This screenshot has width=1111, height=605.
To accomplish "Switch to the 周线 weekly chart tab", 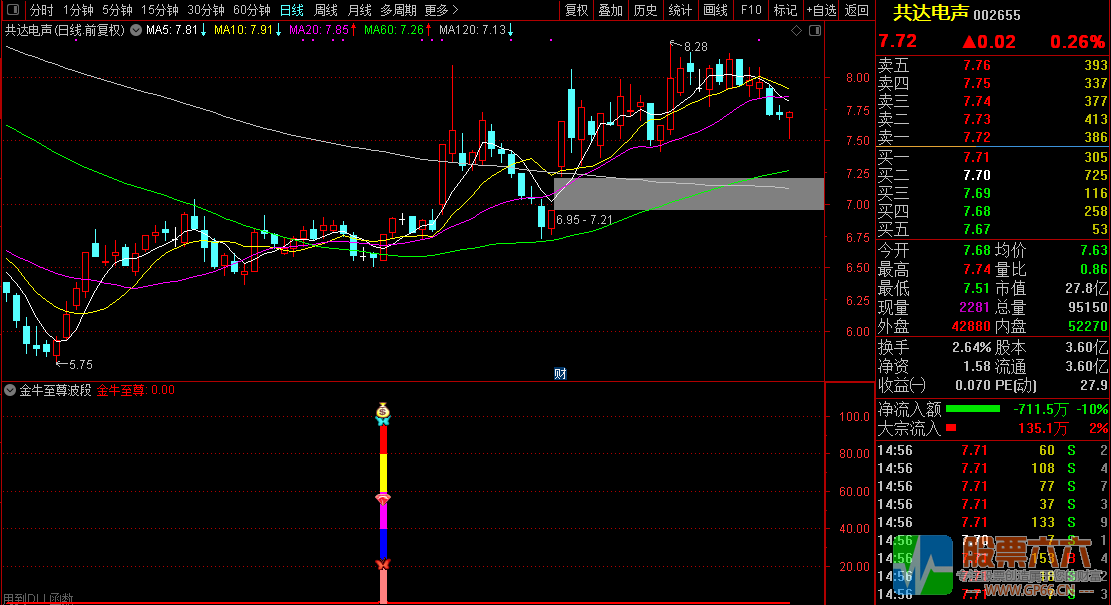I will [326, 10].
